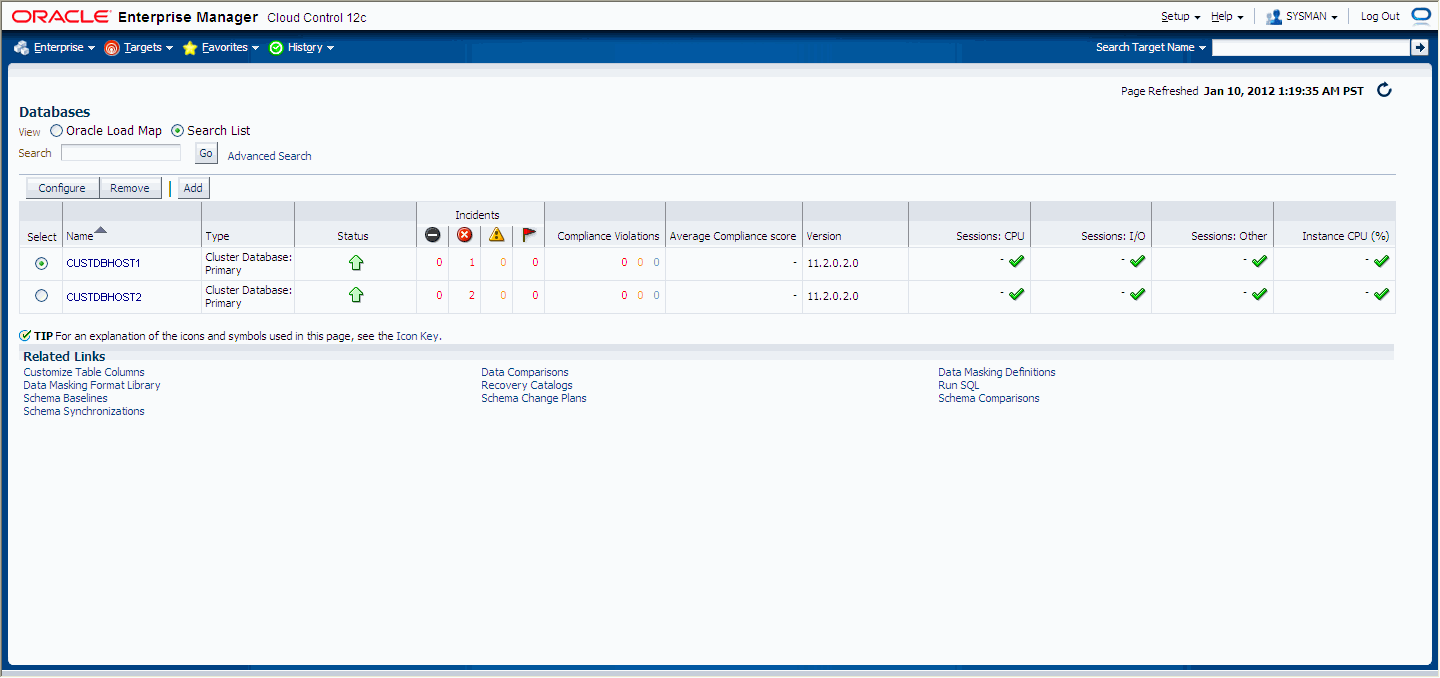
Task: Open the Targets menu
Action: [139, 47]
